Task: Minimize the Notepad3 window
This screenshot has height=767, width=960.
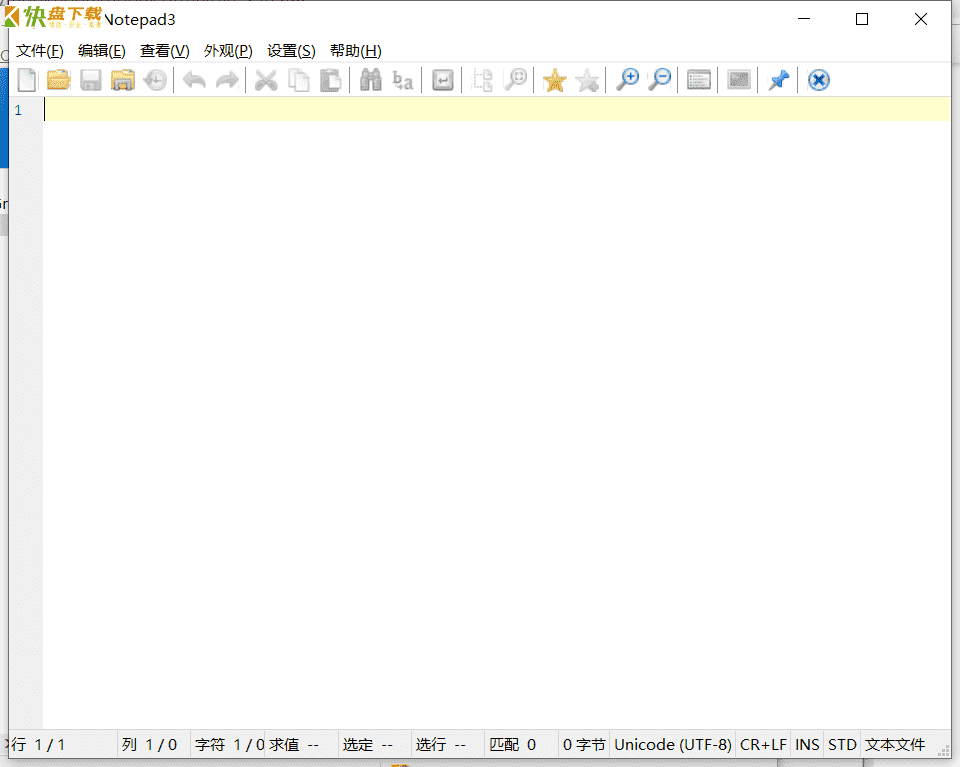Action: pos(804,19)
